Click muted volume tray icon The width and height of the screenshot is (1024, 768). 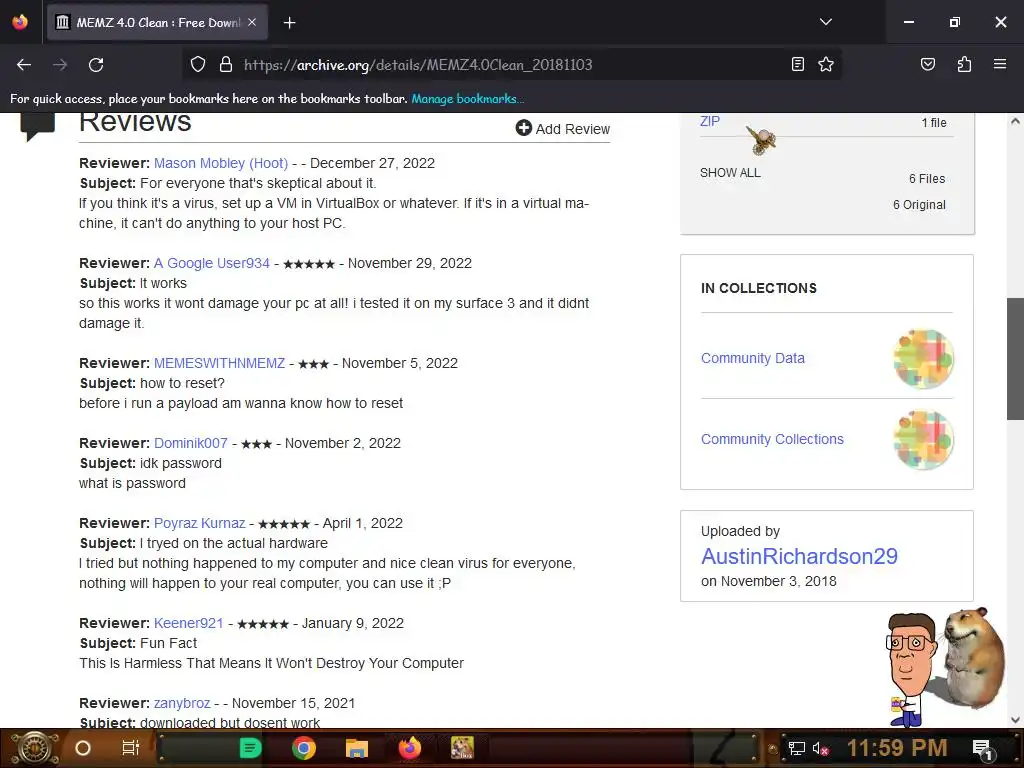coord(820,748)
